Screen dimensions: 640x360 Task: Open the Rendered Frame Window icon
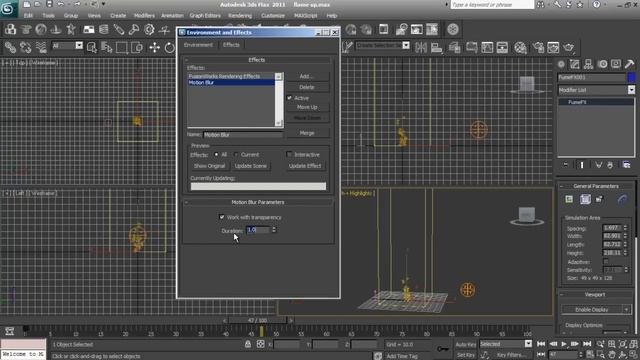(x=553, y=47)
